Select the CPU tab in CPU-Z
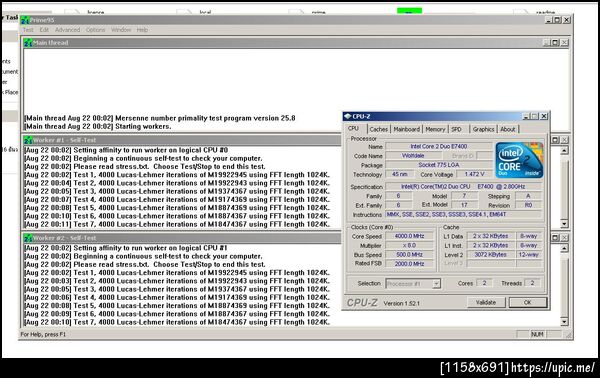The width and height of the screenshot is (600, 378). click(354, 129)
